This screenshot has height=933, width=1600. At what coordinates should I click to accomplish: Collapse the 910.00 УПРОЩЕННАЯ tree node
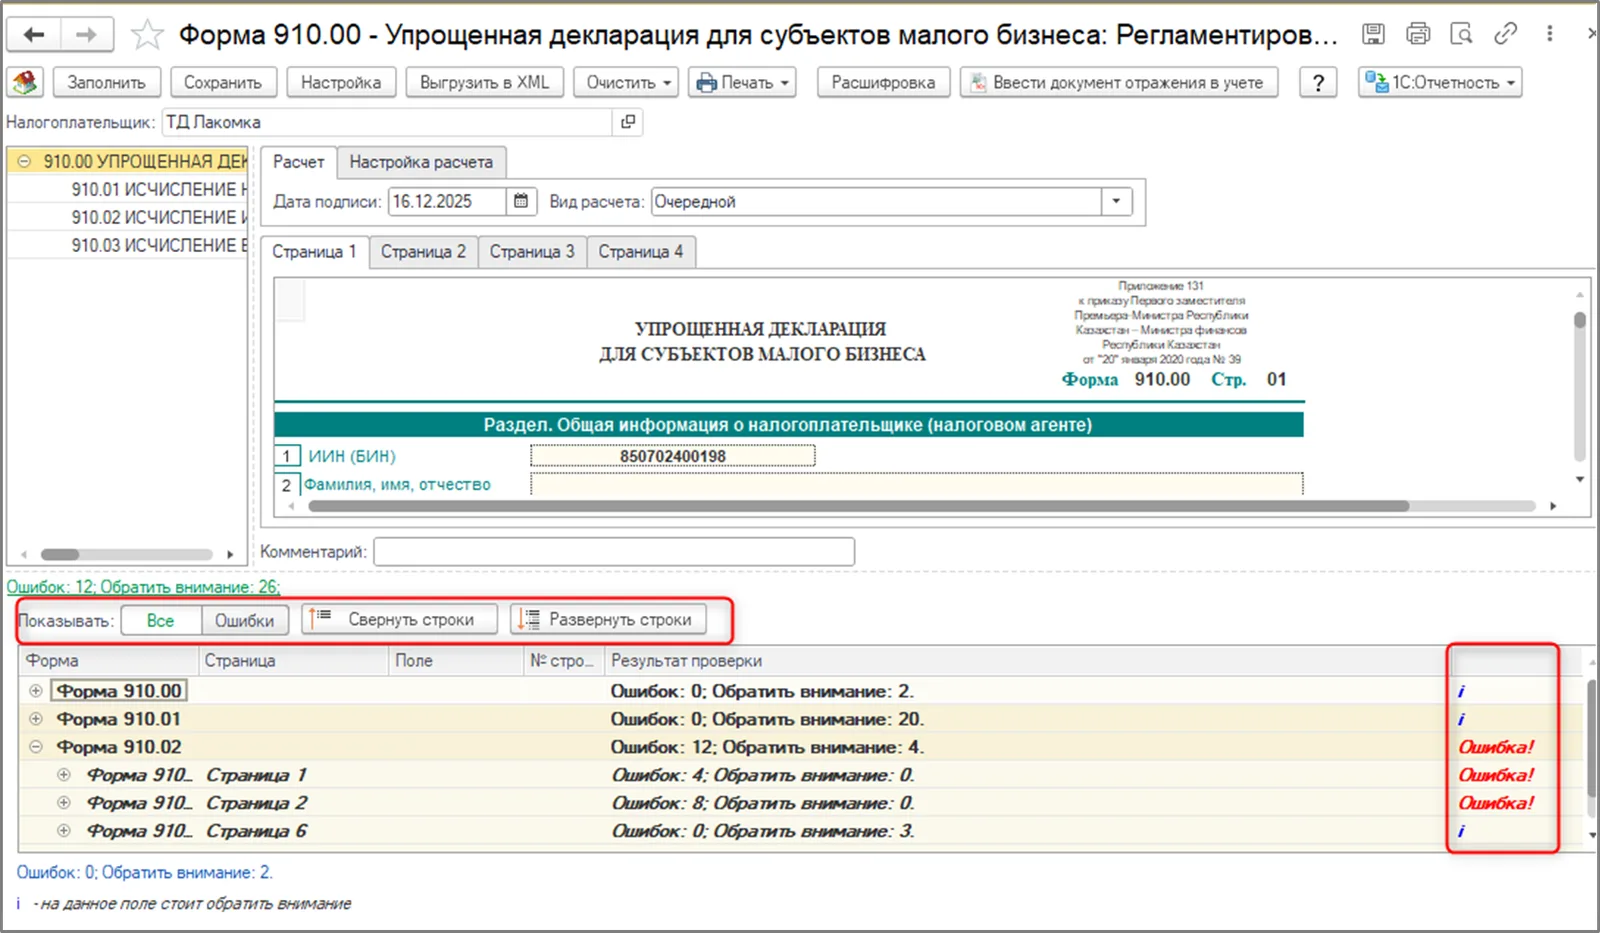coord(24,161)
